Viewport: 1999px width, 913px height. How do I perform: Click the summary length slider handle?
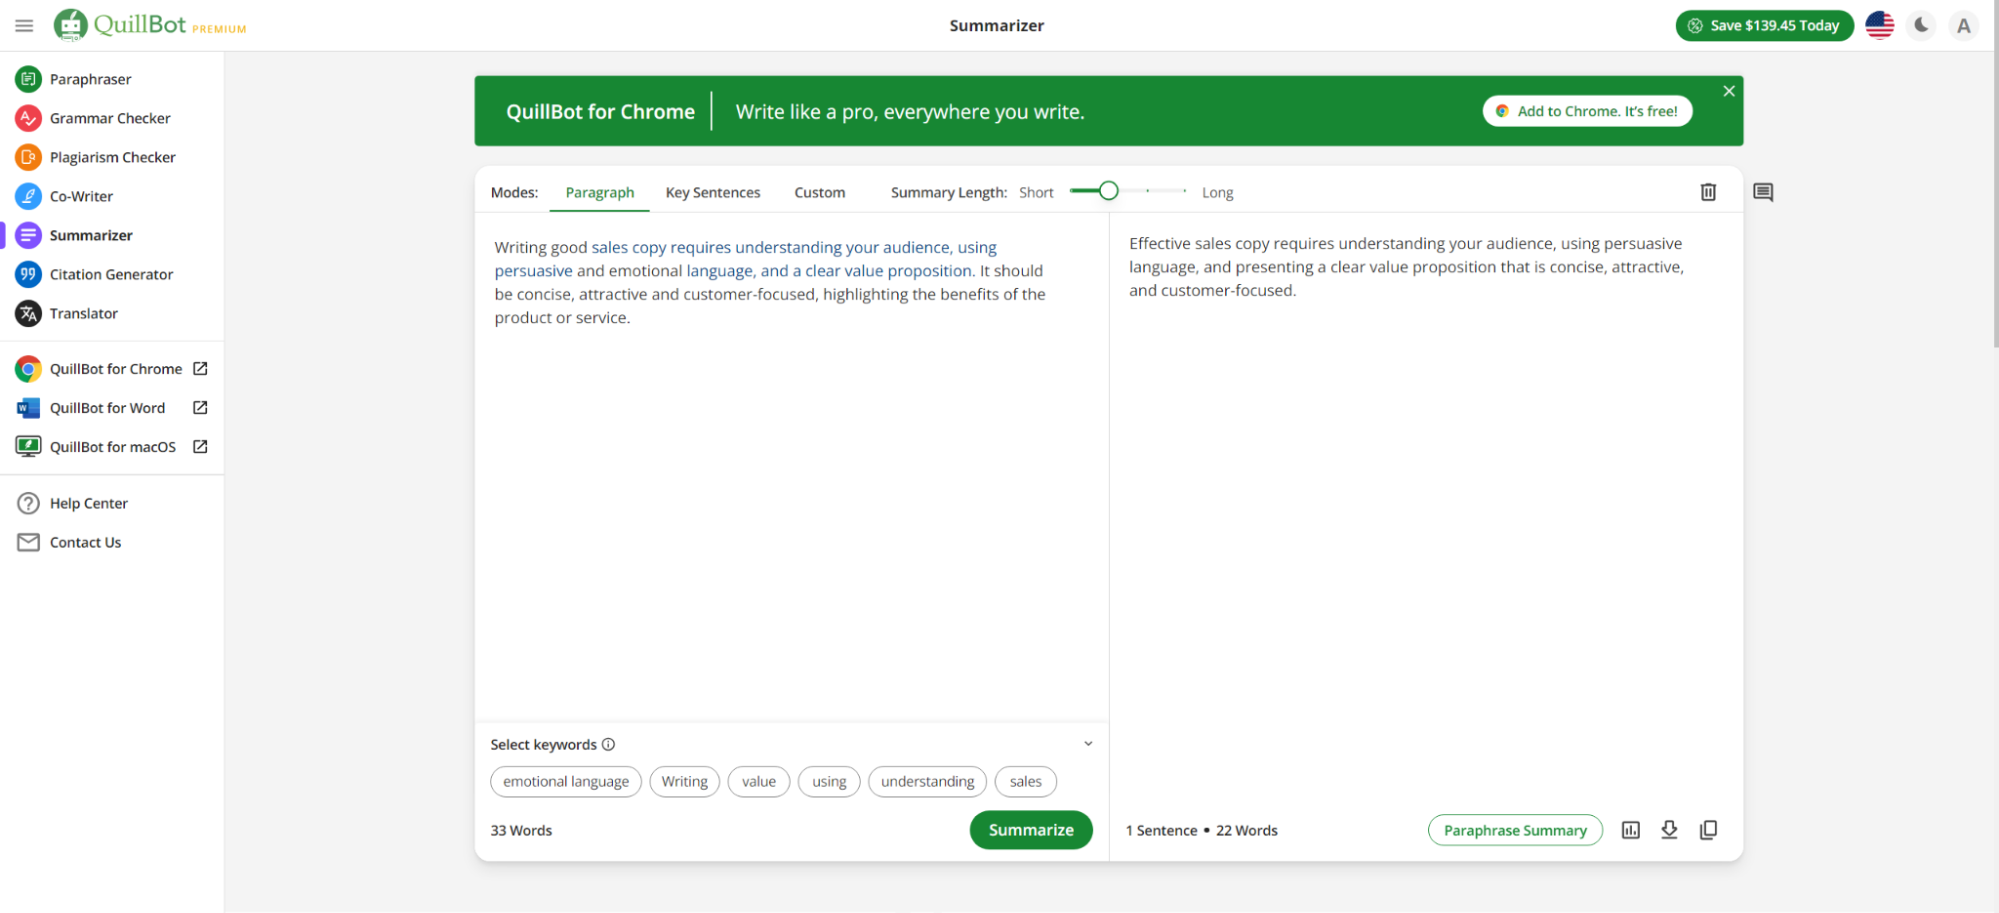click(1108, 191)
